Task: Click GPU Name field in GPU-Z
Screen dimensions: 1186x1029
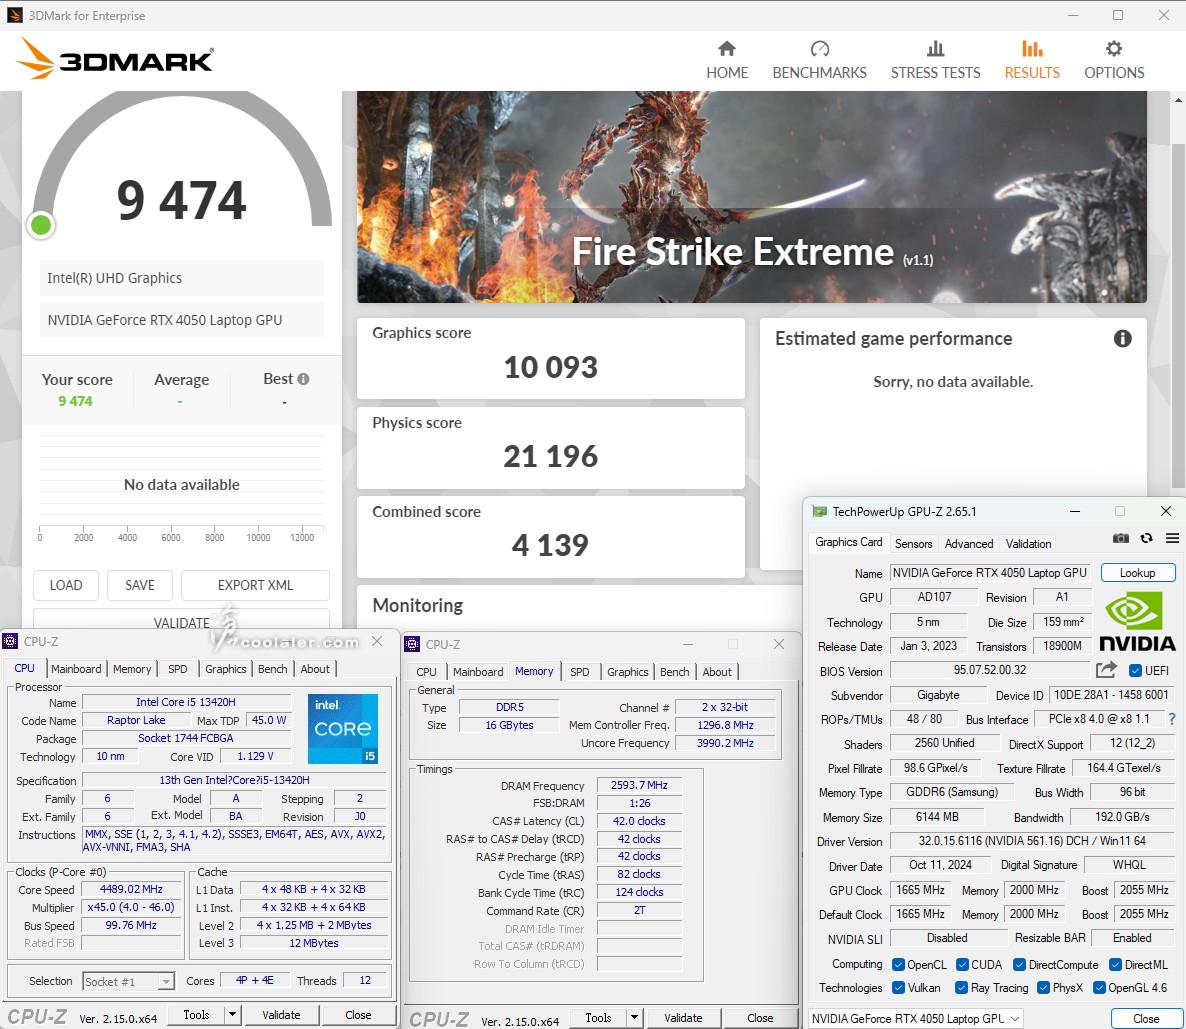Action: [x=989, y=573]
